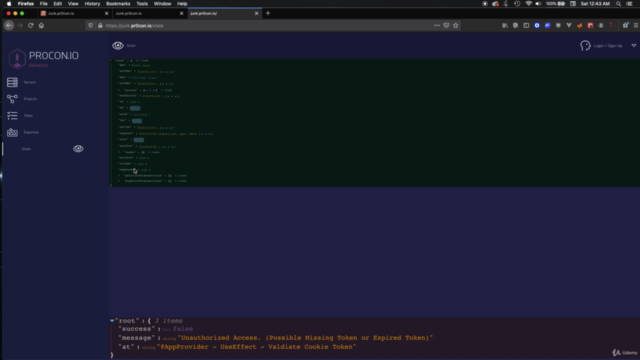
Task: Go to the Firefox home page icon
Action: tap(41, 25)
